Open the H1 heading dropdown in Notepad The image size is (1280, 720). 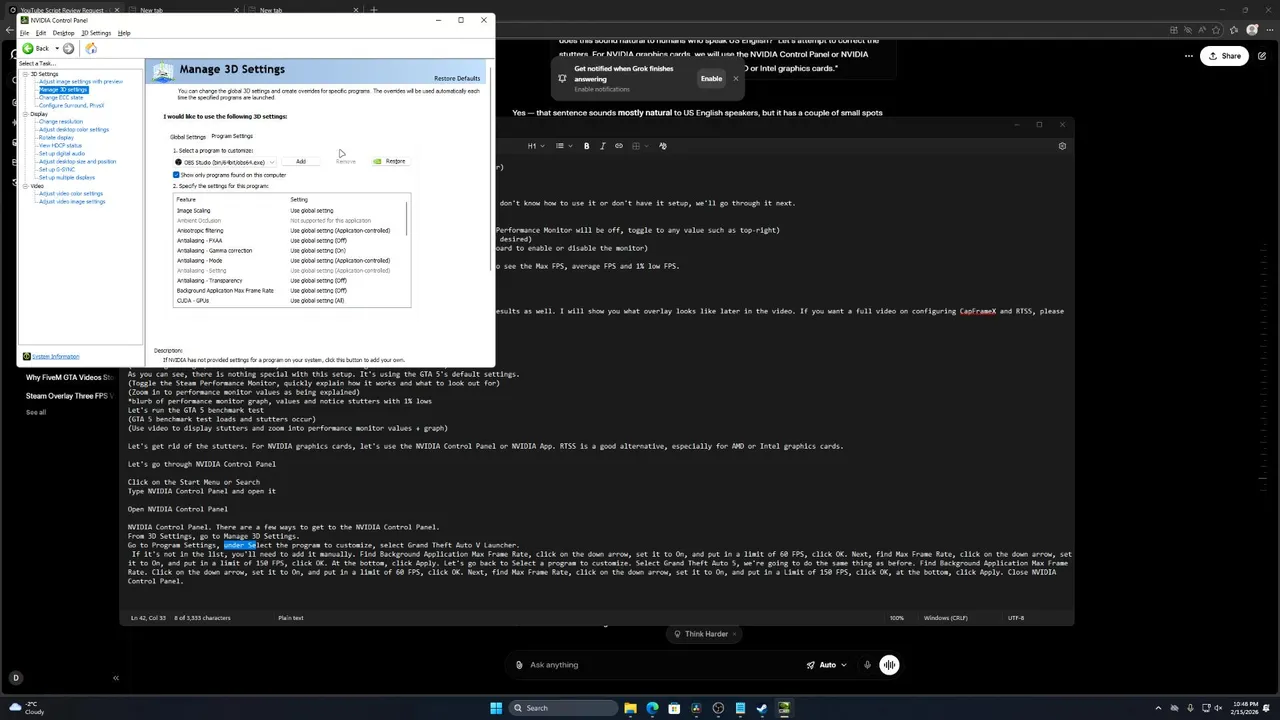(x=535, y=146)
